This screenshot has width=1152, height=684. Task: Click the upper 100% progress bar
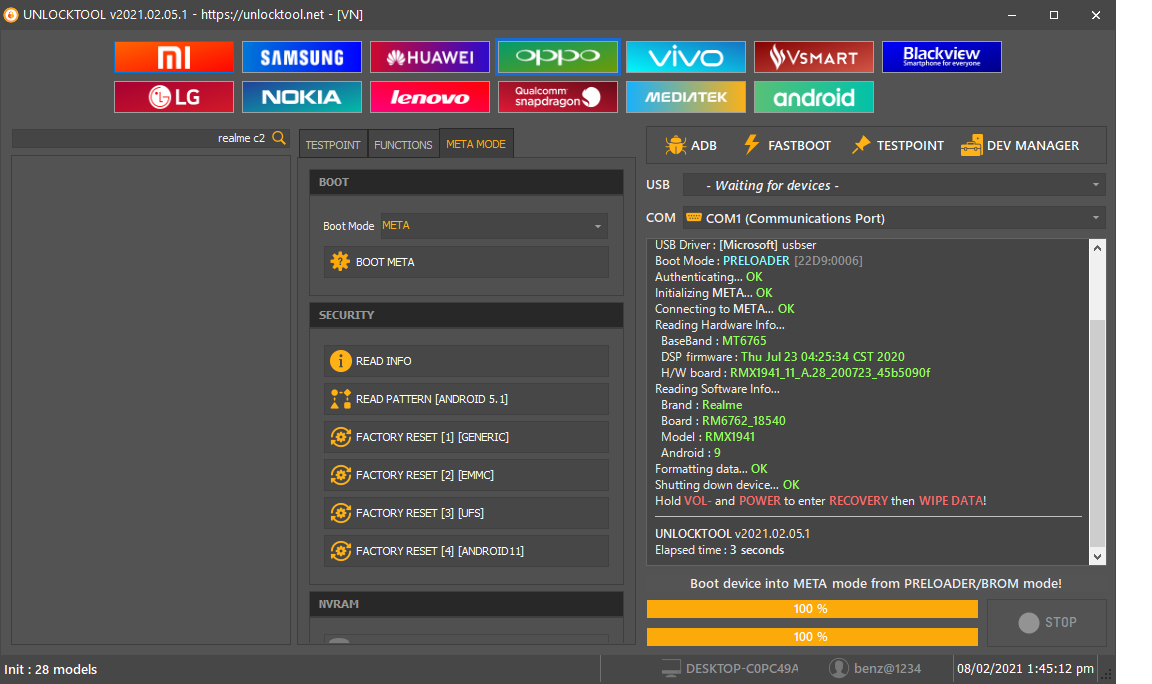point(812,609)
